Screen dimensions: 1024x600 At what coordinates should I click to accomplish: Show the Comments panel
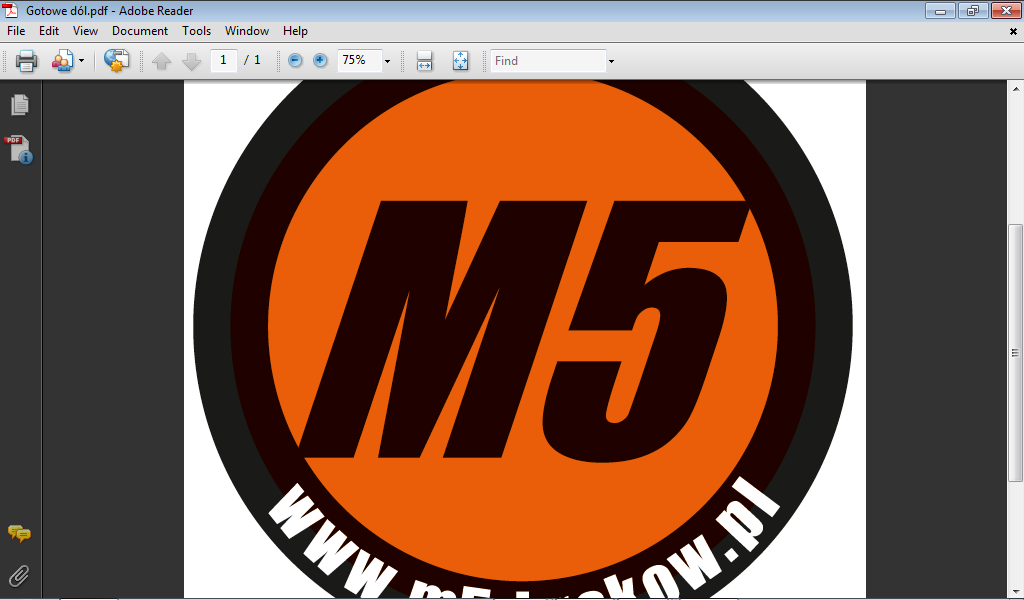[x=19, y=534]
